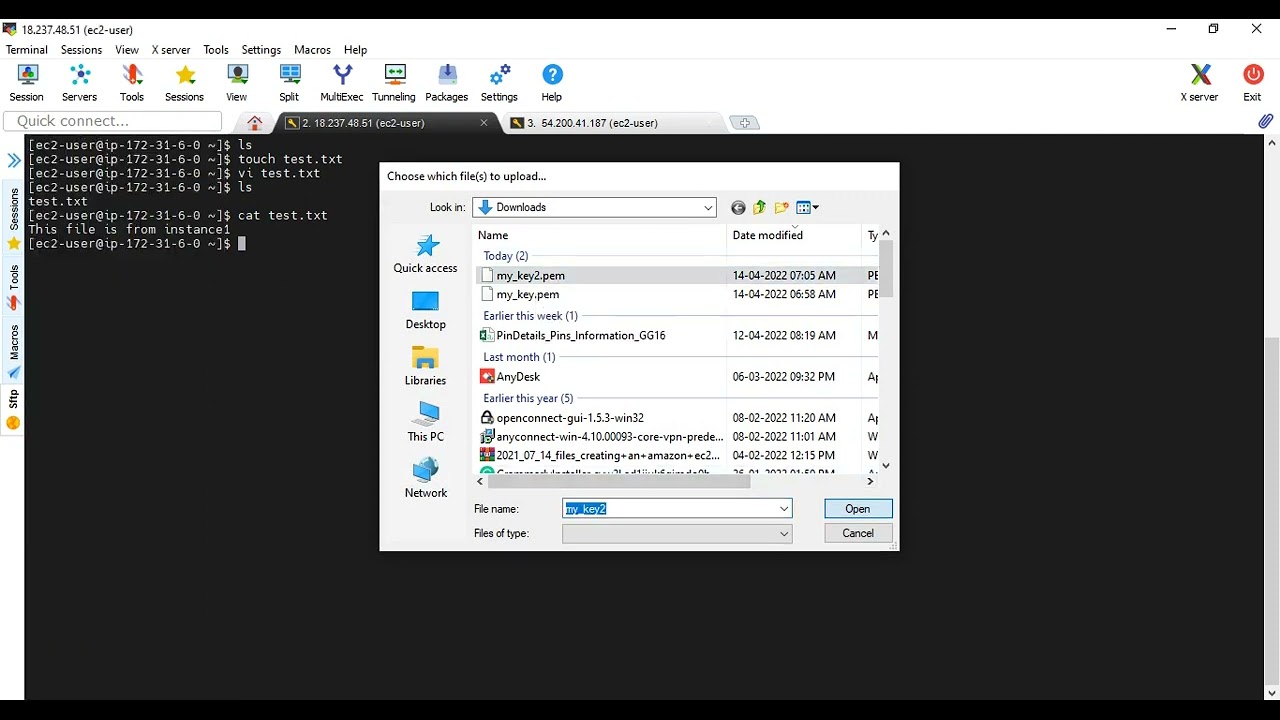The height and width of the screenshot is (720, 1280).
Task: Open the Tunneling icon
Action: [x=394, y=83]
